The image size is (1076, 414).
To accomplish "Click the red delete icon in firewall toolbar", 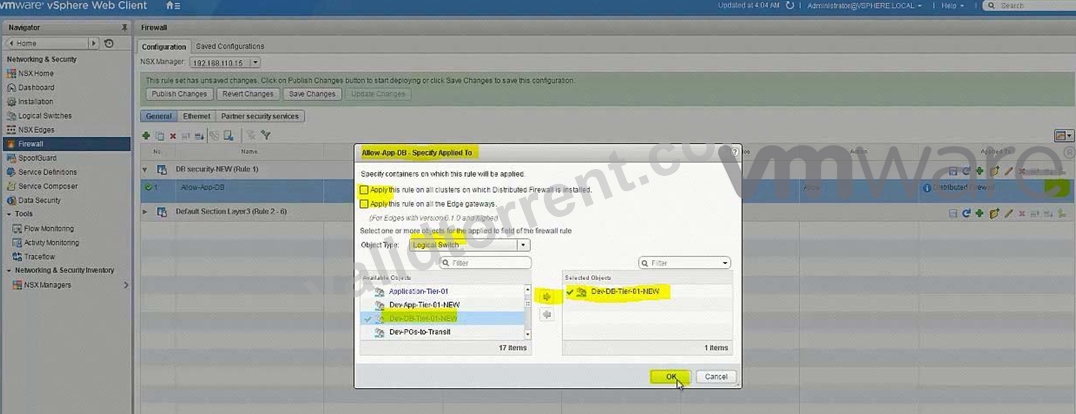I will 173,136.
